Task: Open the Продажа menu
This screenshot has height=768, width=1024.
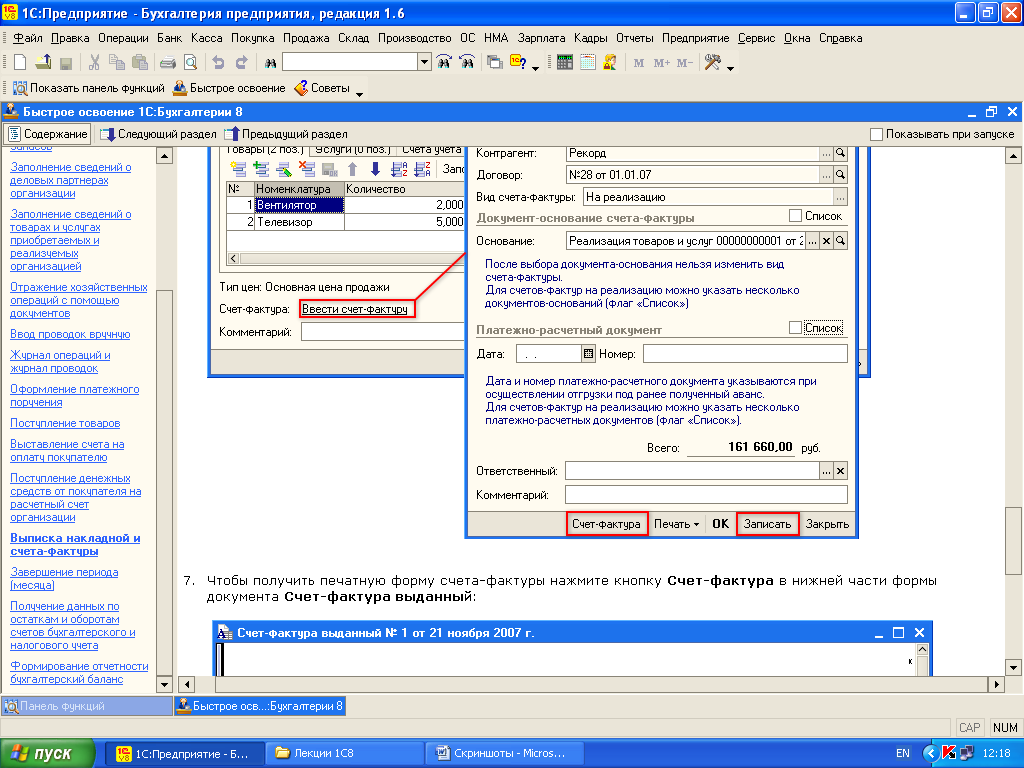Action: [x=306, y=38]
